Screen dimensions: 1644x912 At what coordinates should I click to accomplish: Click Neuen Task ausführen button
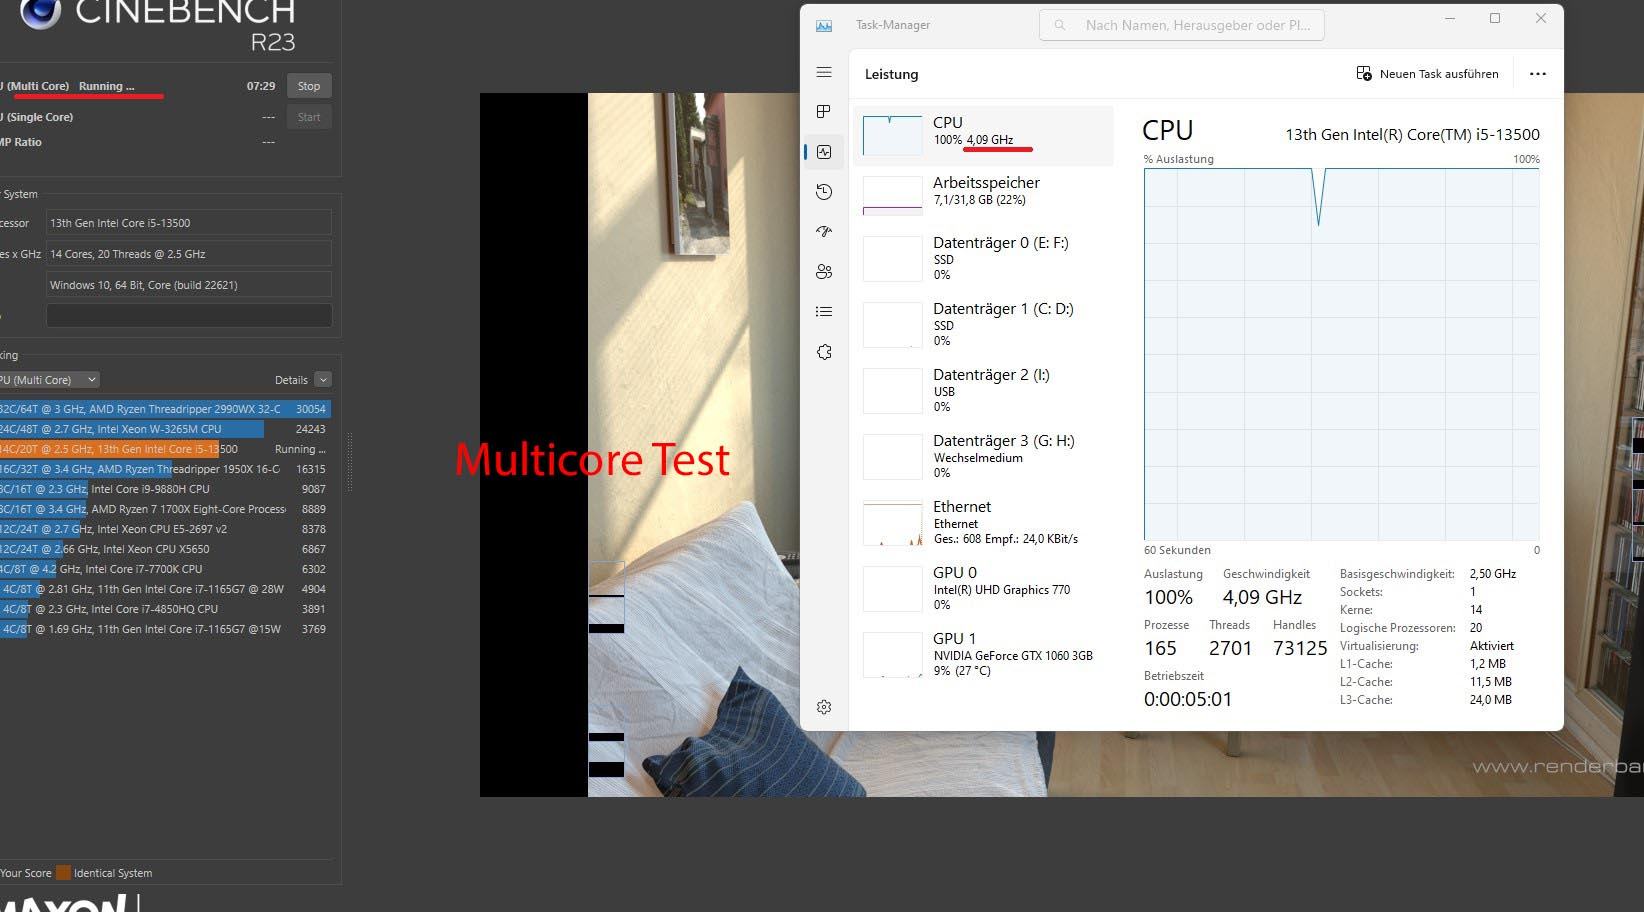1427,74
